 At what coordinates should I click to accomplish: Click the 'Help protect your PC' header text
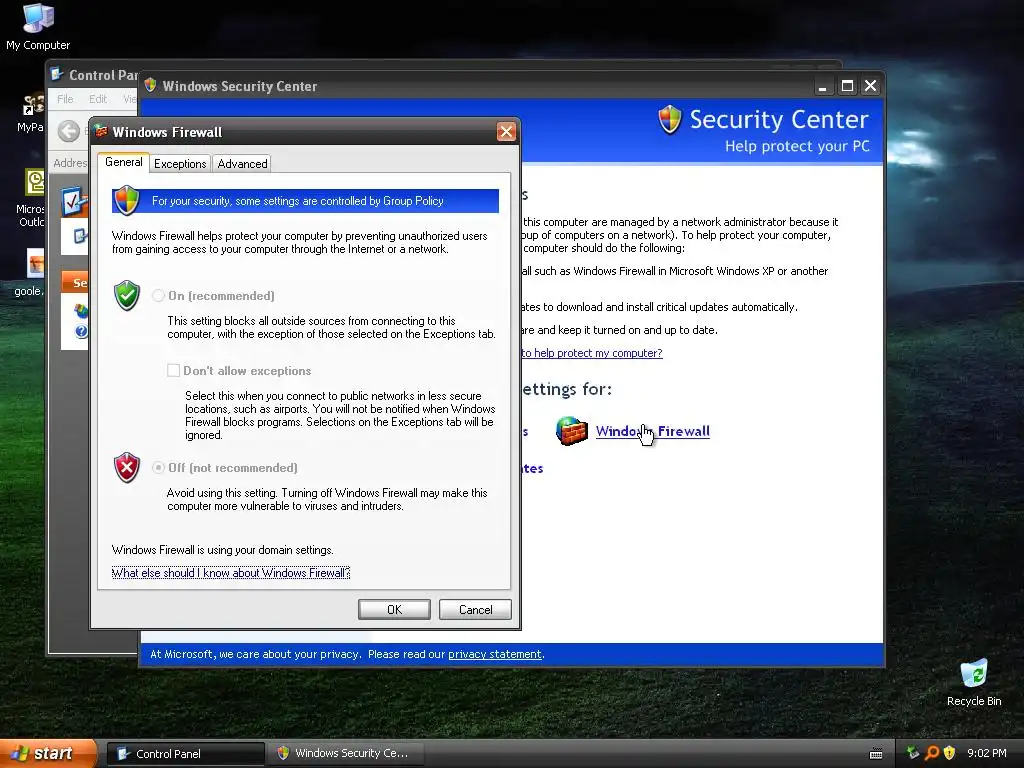[797, 146]
